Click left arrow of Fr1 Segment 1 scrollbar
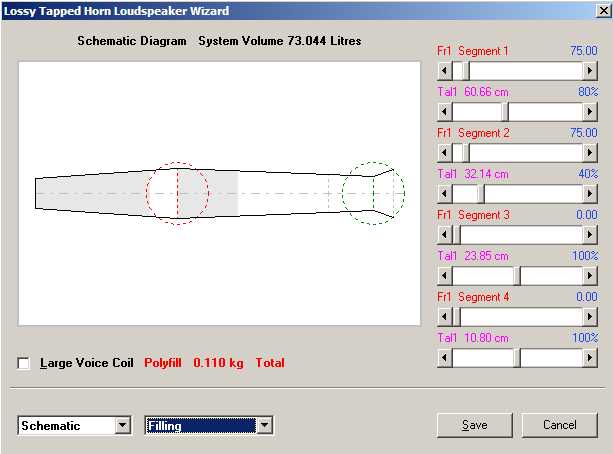The width and height of the screenshot is (613, 454). pos(445,71)
